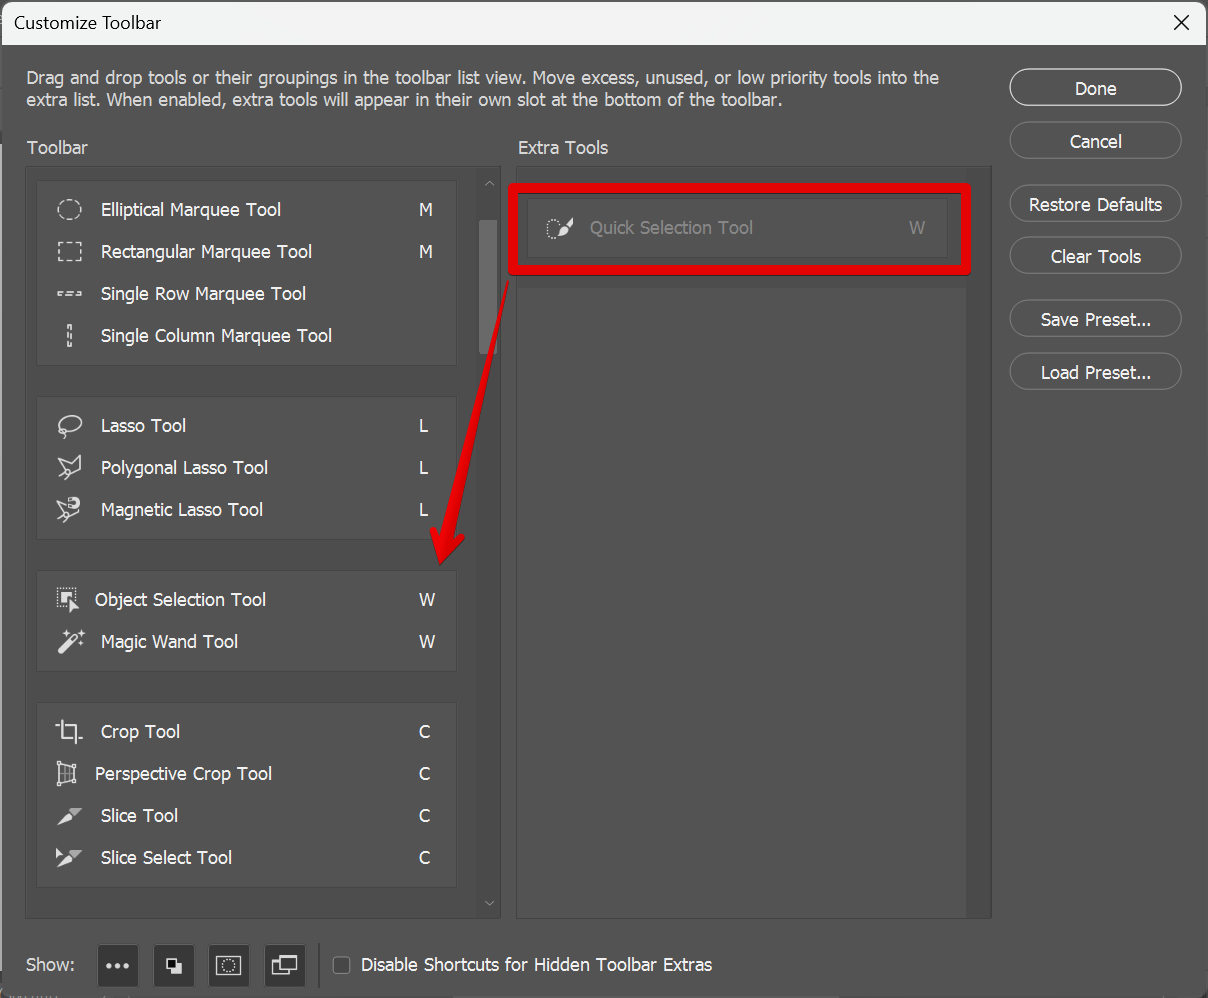This screenshot has height=998, width=1208.
Task: Select the Magic Wand Tool icon
Action: pyautogui.click(x=70, y=642)
